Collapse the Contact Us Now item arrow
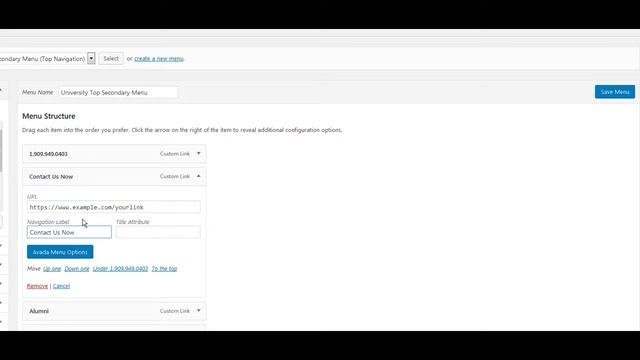Screen dimensions: 640x360 tap(199, 176)
